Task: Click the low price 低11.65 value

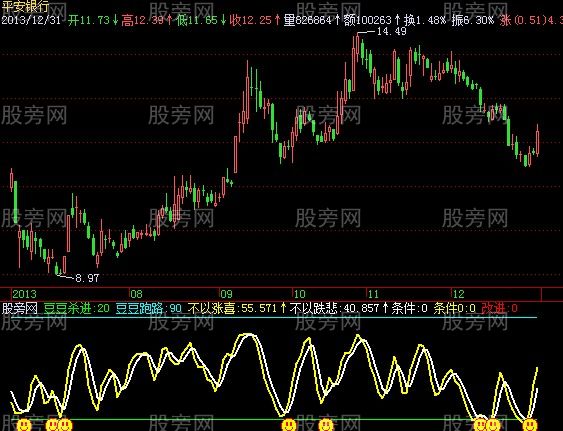Action: point(197,20)
